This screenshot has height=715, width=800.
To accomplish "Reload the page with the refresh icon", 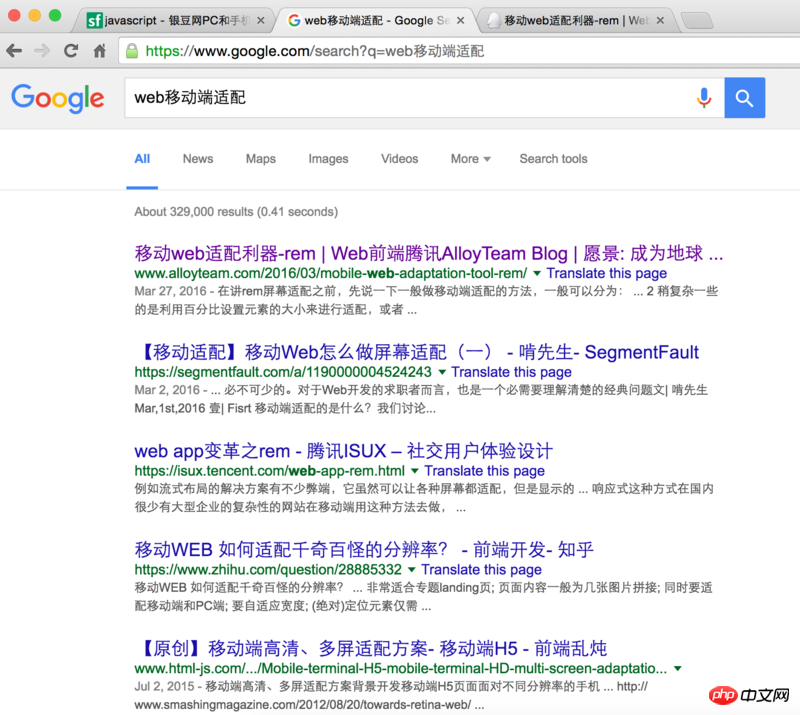I will tap(71, 51).
